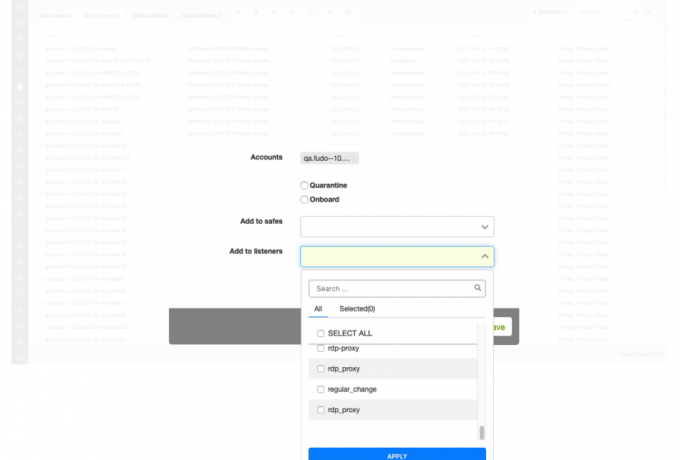This screenshot has width=680, height=460.
Task: Select the Quarantine radio option
Action: tap(305, 185)
